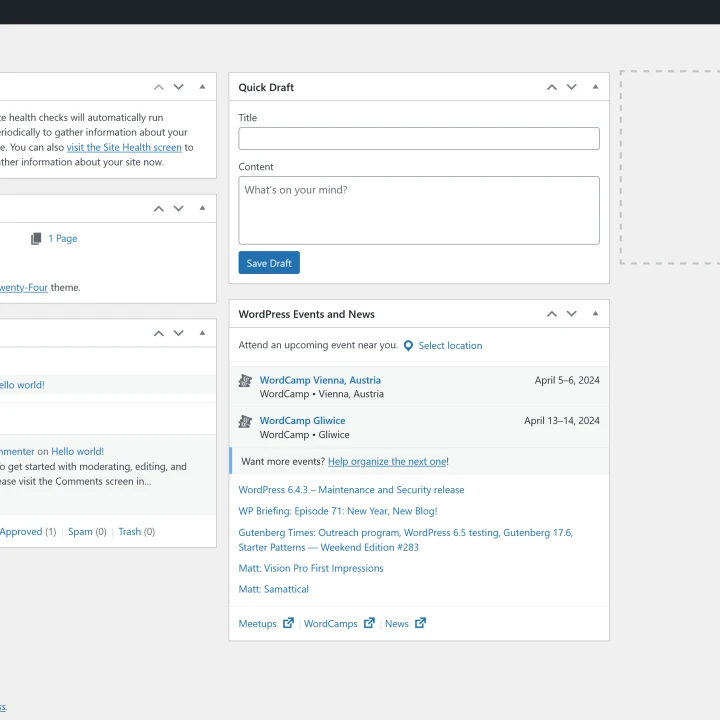Click the empty dashed widget drop area

(x=670, y=167)
